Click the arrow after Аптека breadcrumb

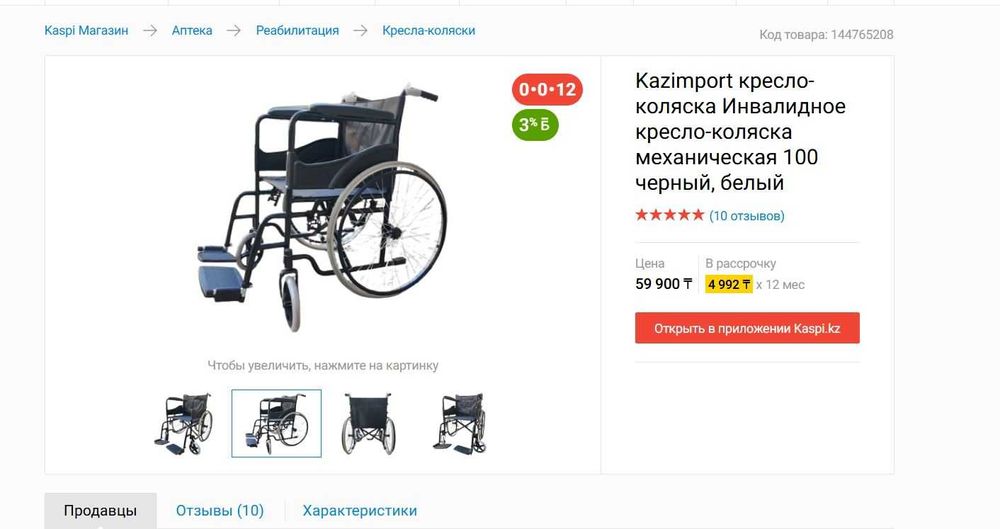pos(233,31)
